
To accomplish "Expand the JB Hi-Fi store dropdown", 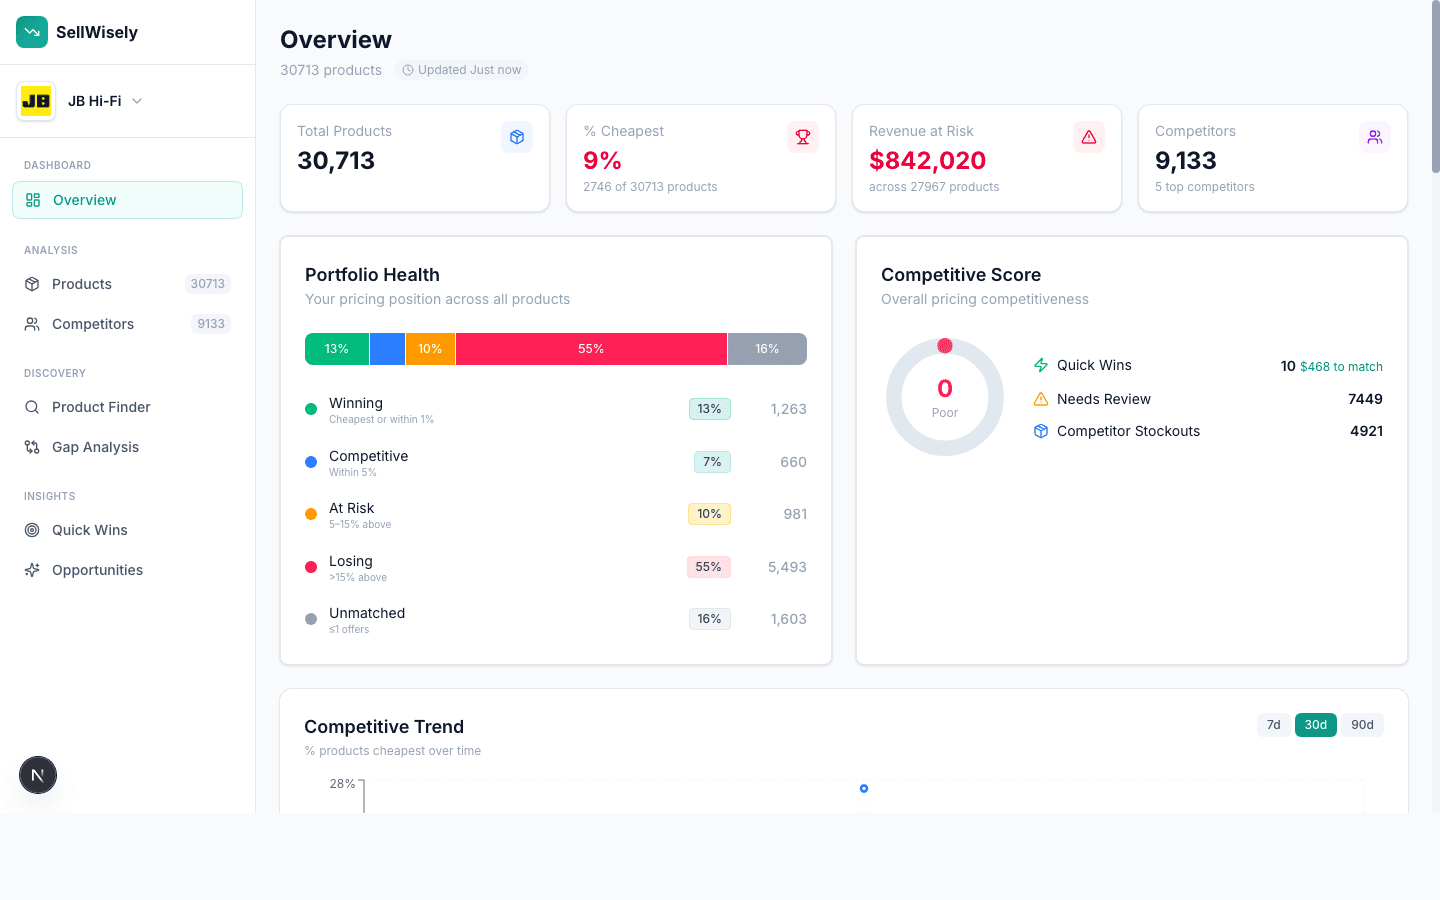I will (x=137, y=101).
